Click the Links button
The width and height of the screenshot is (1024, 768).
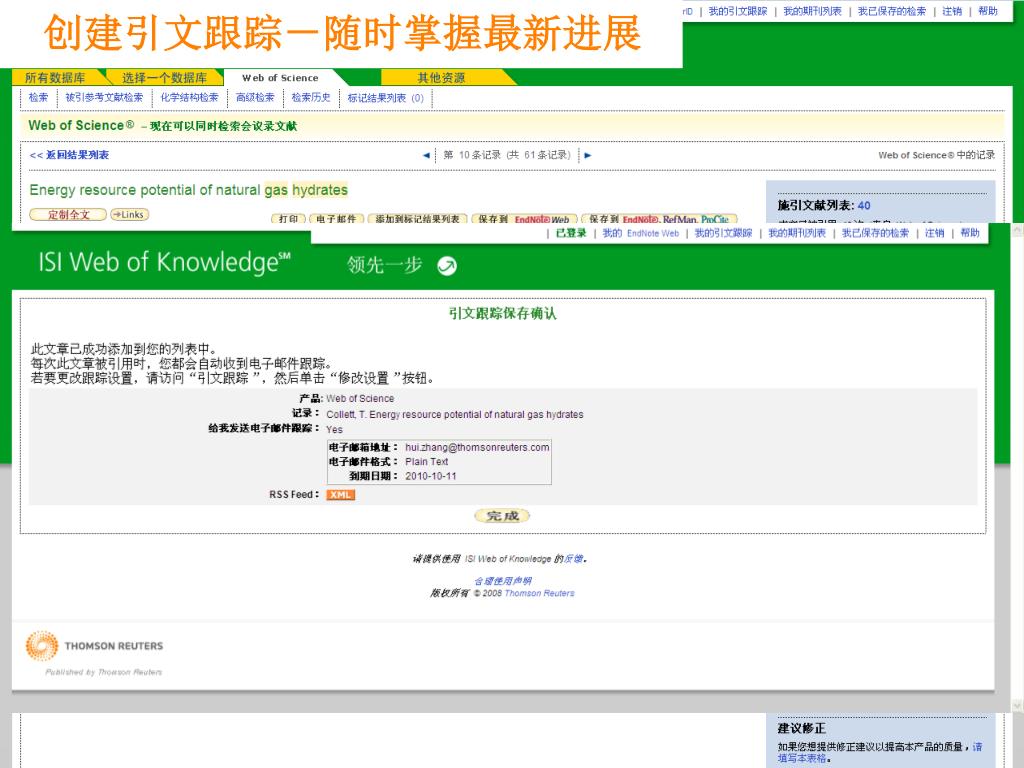129,214
